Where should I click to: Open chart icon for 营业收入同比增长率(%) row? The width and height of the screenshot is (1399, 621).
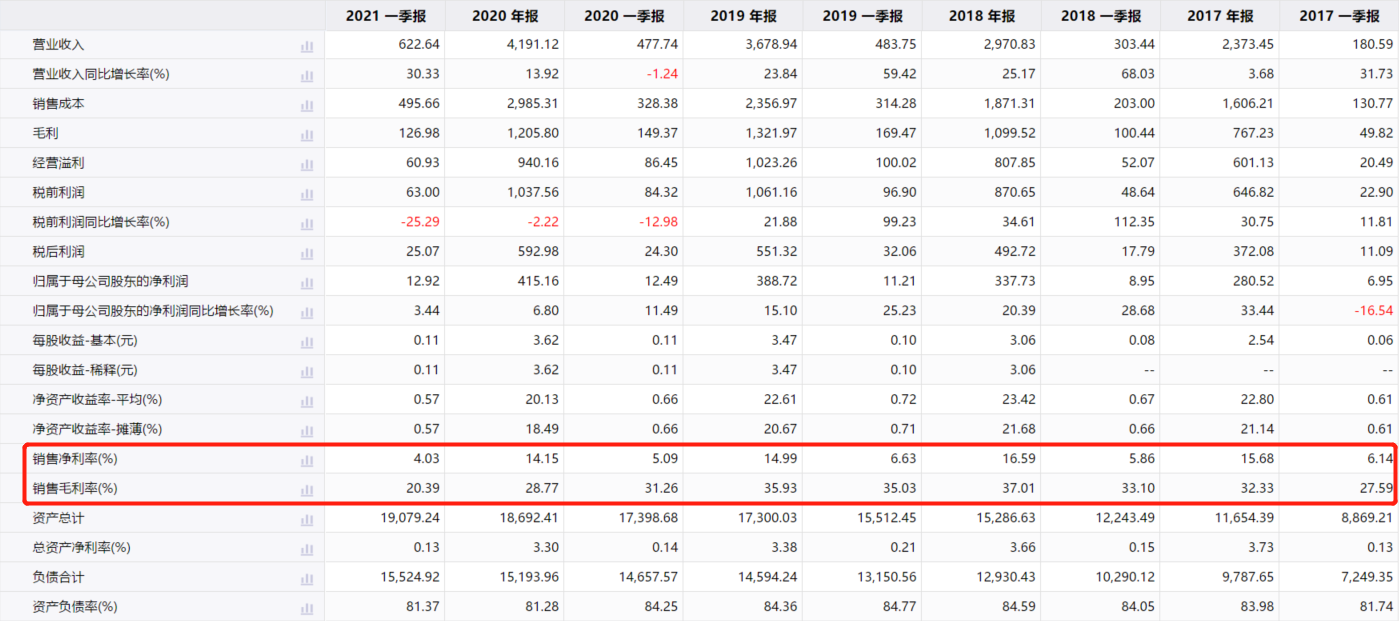[x=307, y=75]
